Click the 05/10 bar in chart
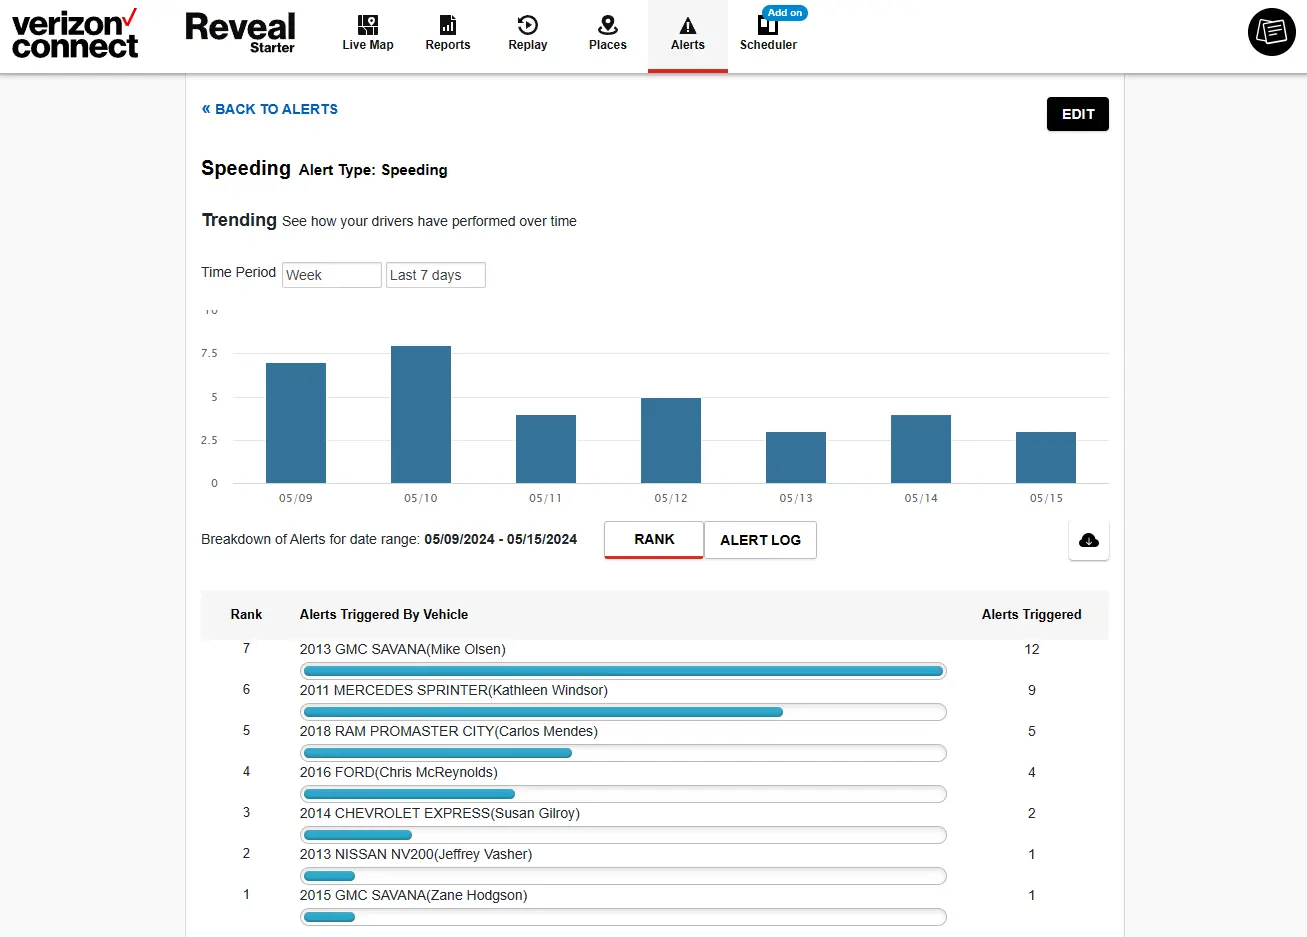Screen dimensions: 1307x937 pos(421,415)
